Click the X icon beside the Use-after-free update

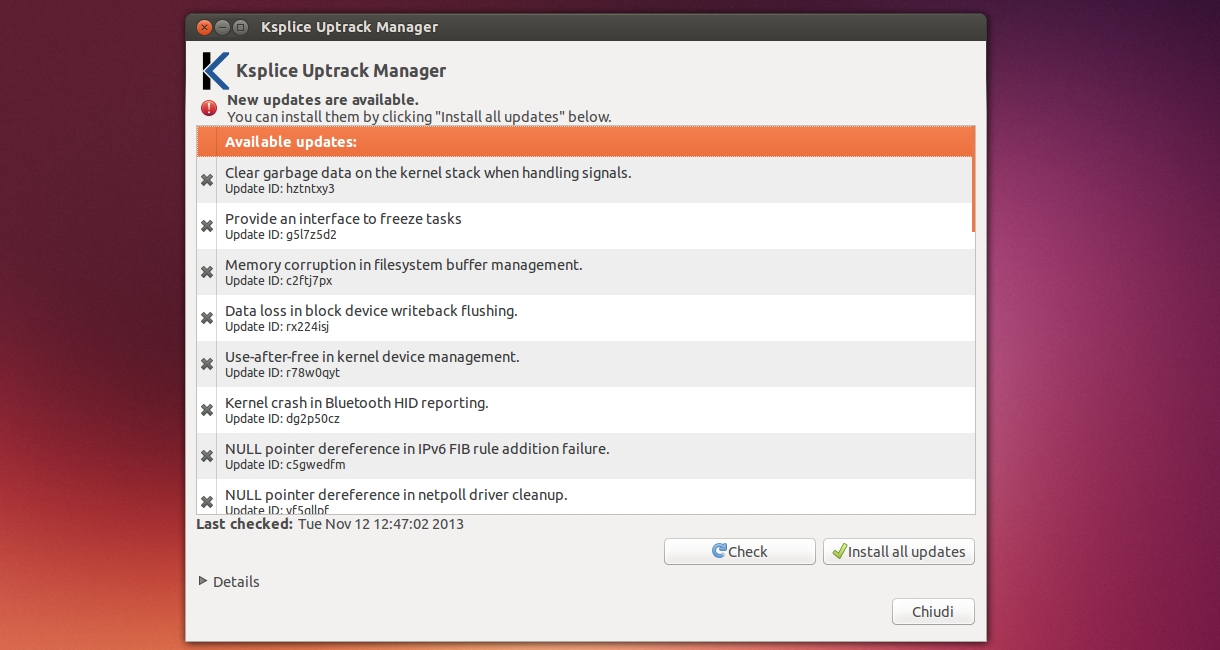click(x=207, y=364)
